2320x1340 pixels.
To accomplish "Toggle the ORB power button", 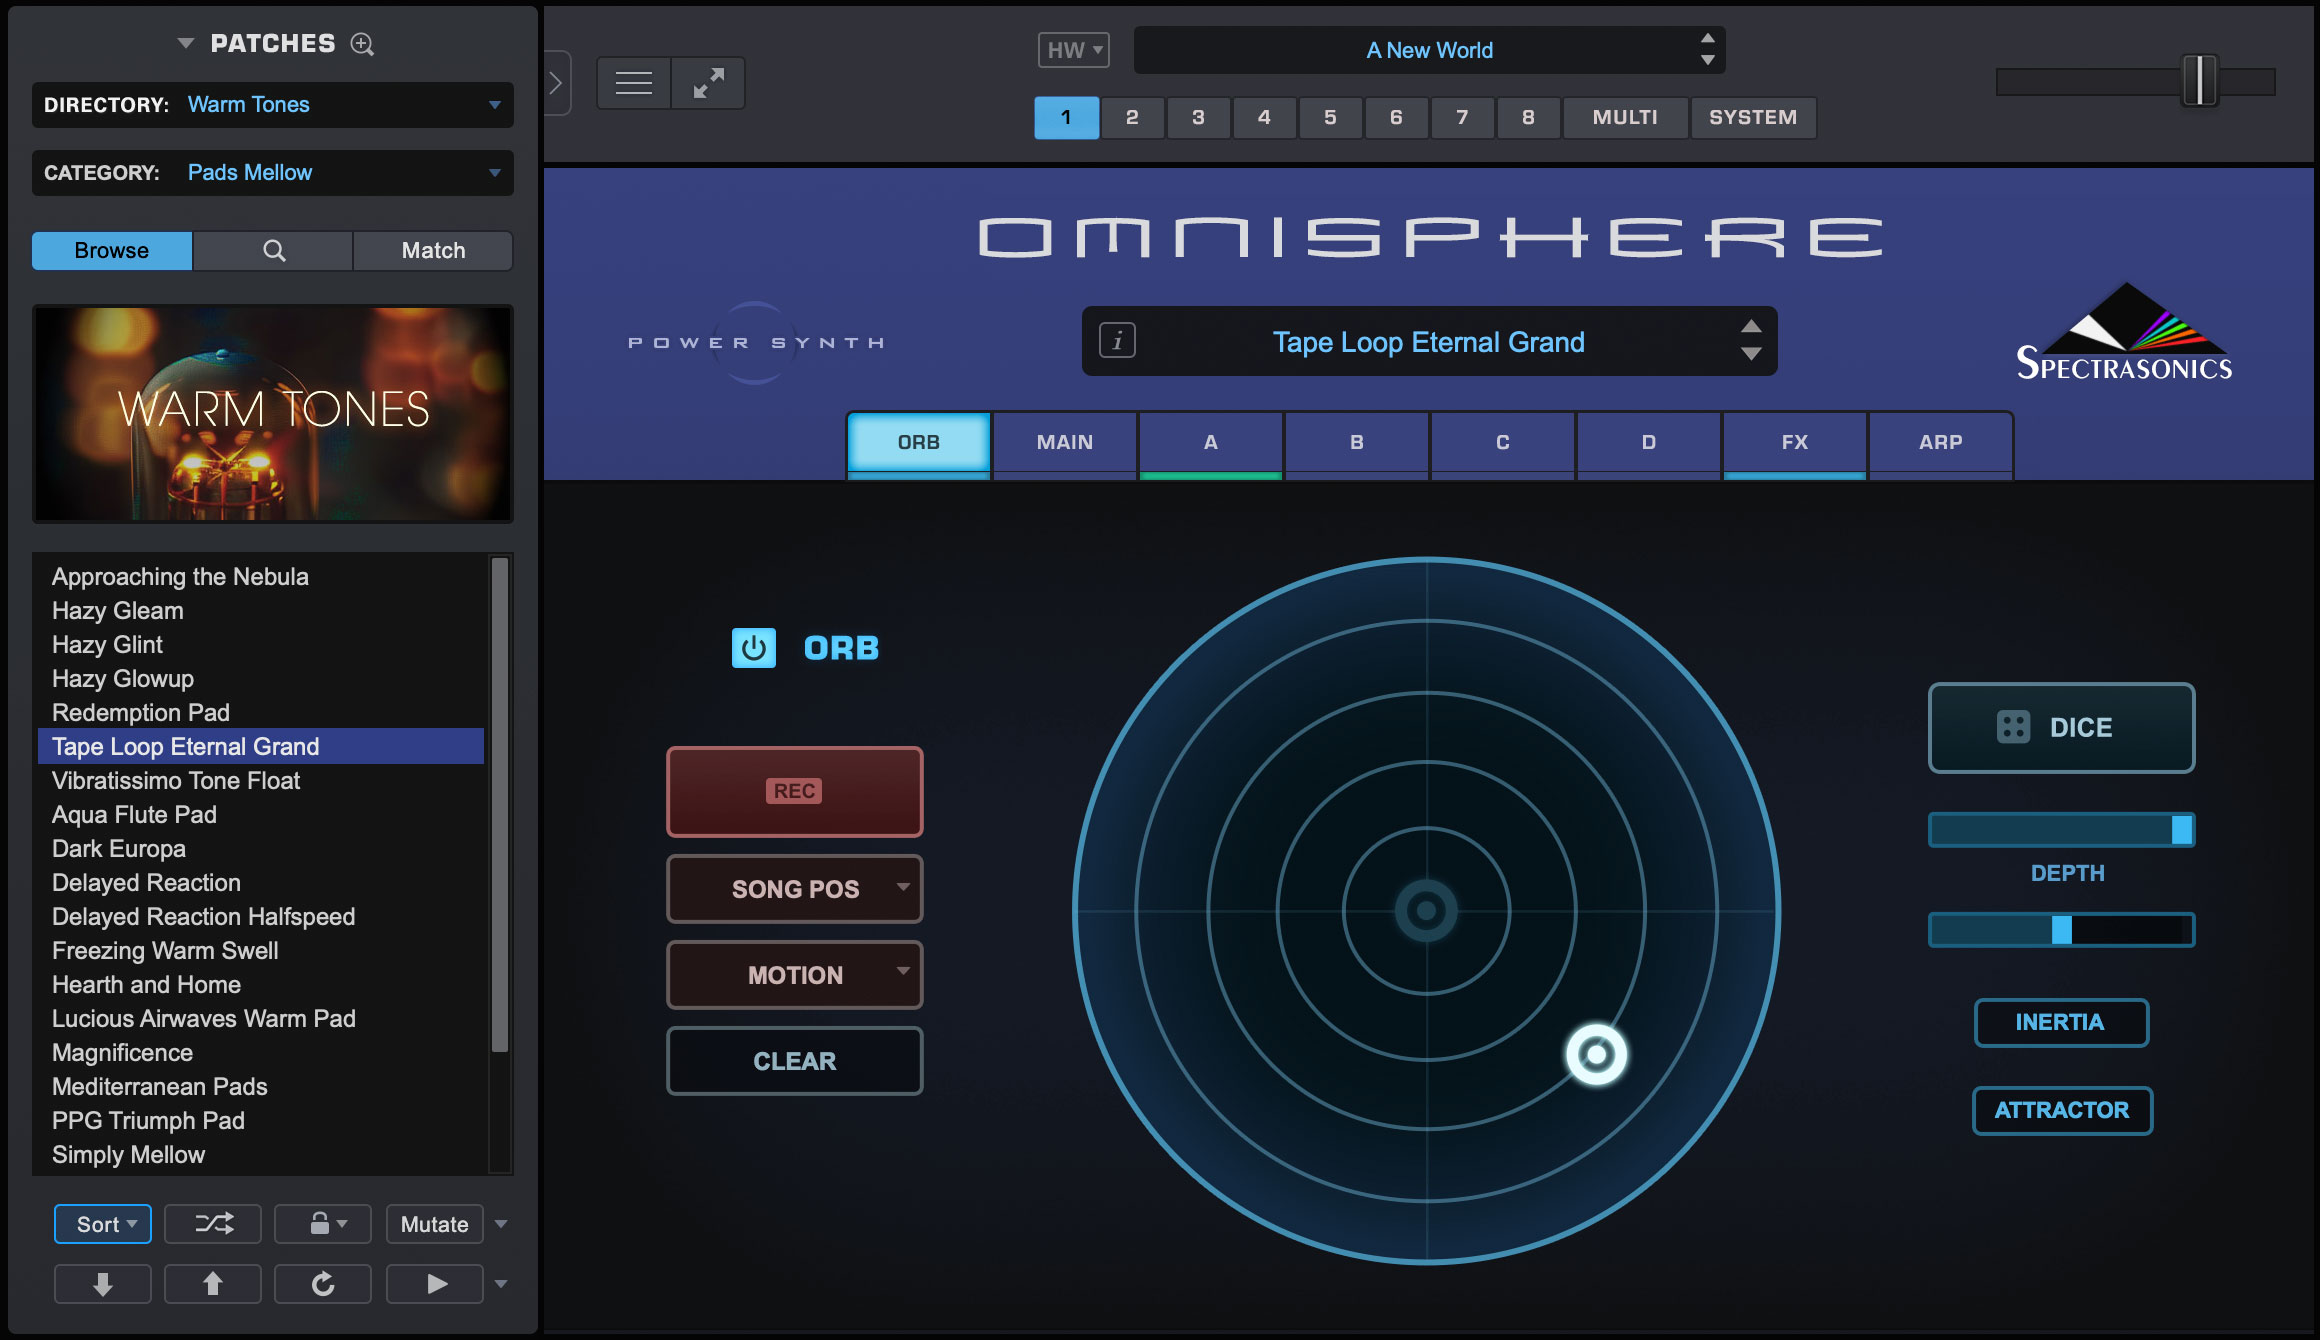I will pyautogui.click(x=752, y=647).
